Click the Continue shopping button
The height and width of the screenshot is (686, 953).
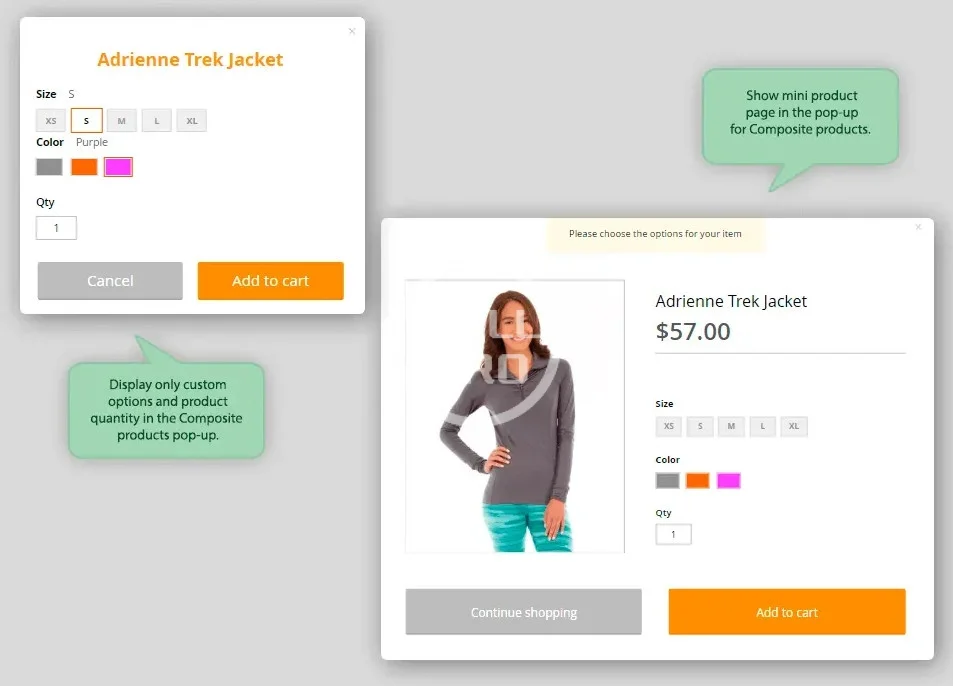click(x=523, y=612)
